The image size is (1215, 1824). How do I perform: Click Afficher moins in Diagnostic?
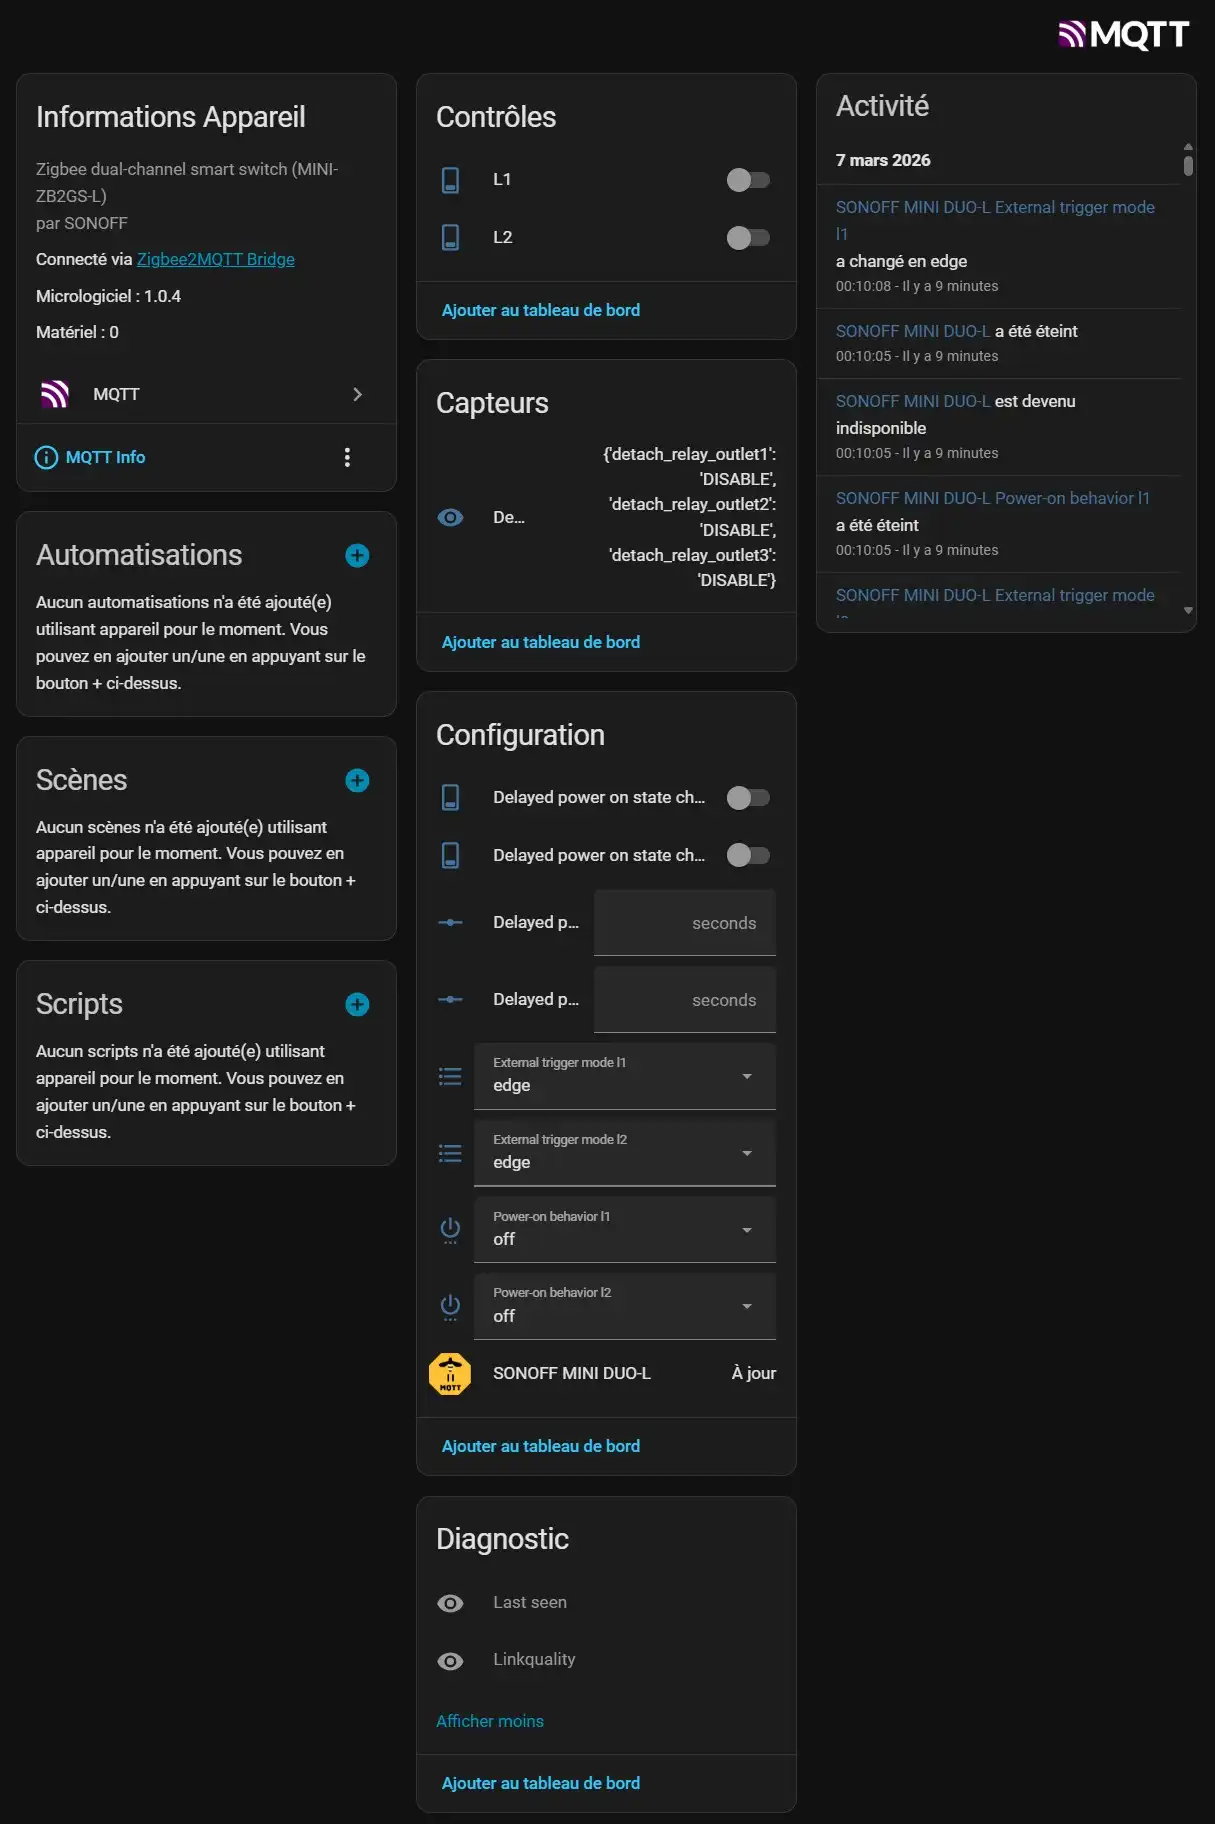point(490,1721)
